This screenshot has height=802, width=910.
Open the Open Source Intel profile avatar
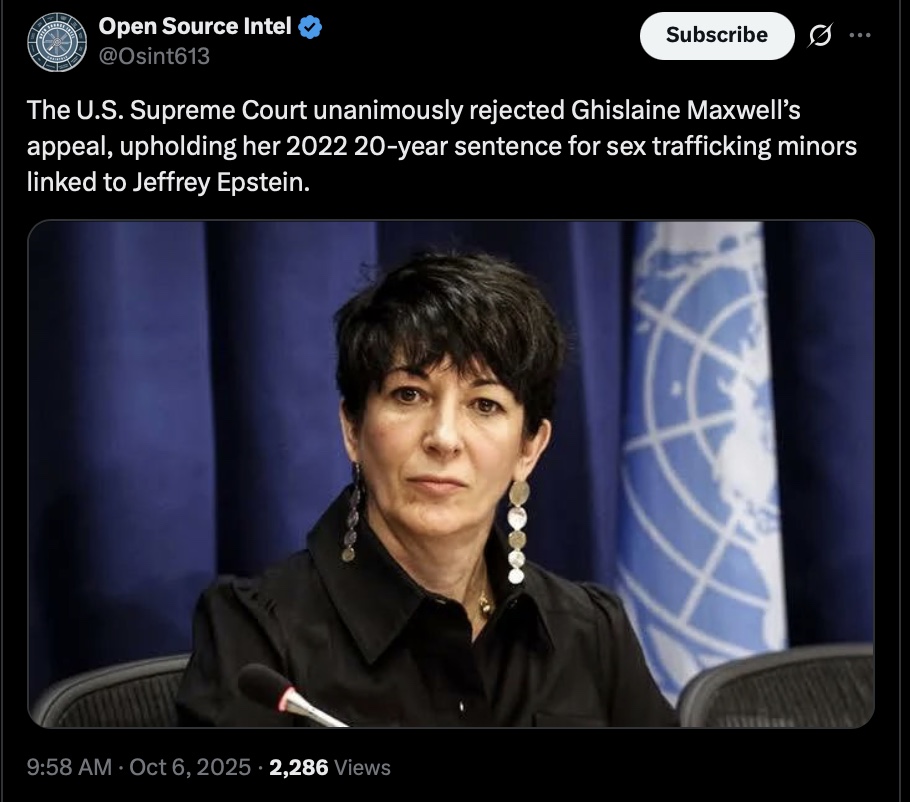point(57,43)
